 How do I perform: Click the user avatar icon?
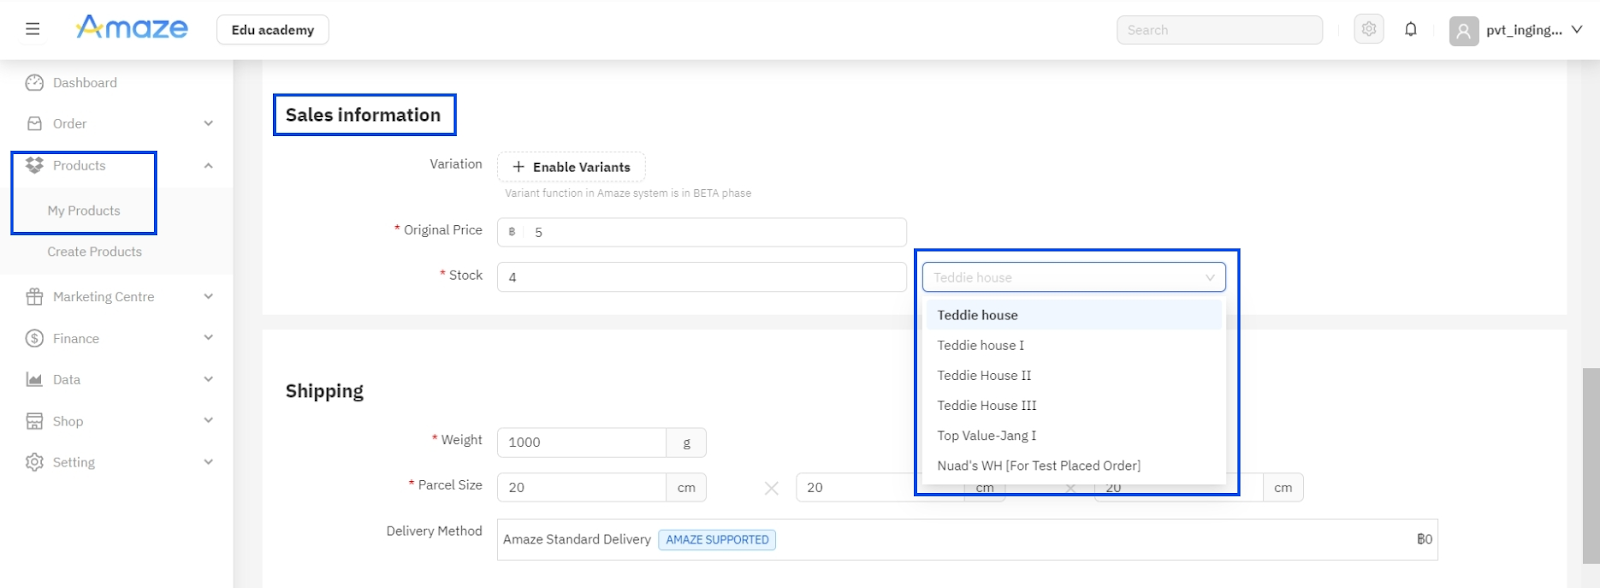click(x=1464, y=31)
